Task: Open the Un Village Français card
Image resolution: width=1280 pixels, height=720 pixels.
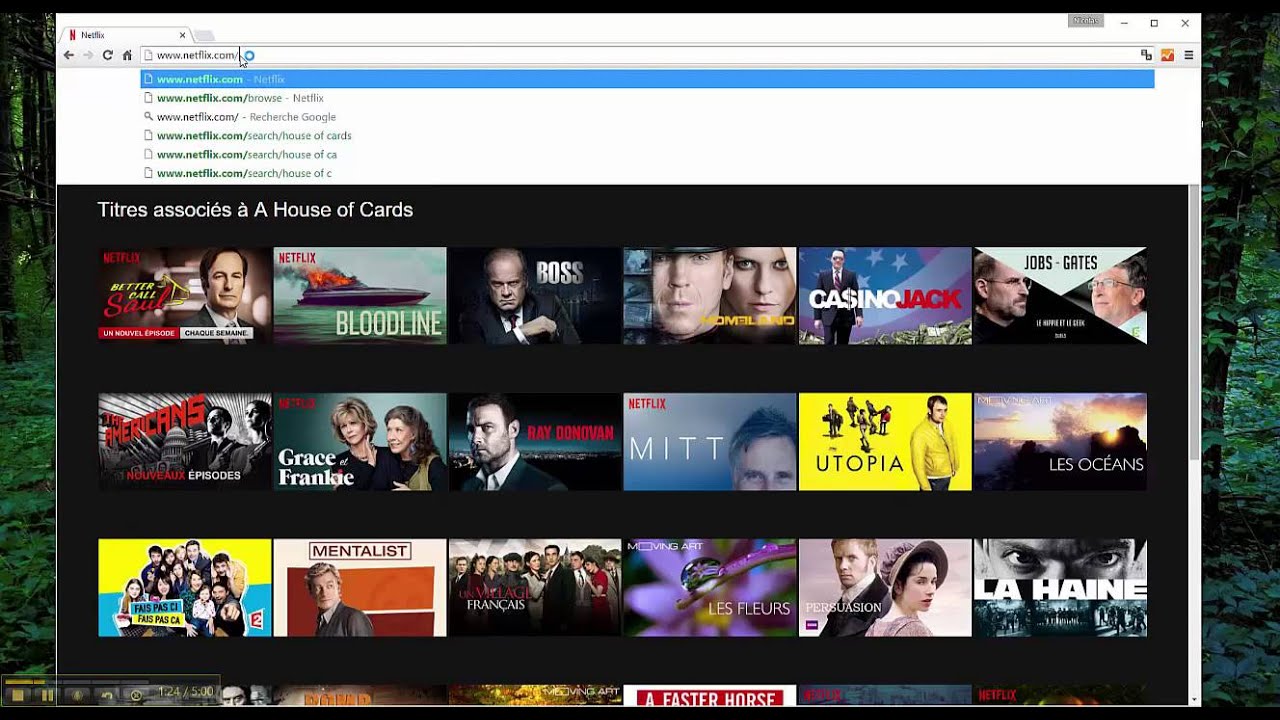Action: pos(535,588)
